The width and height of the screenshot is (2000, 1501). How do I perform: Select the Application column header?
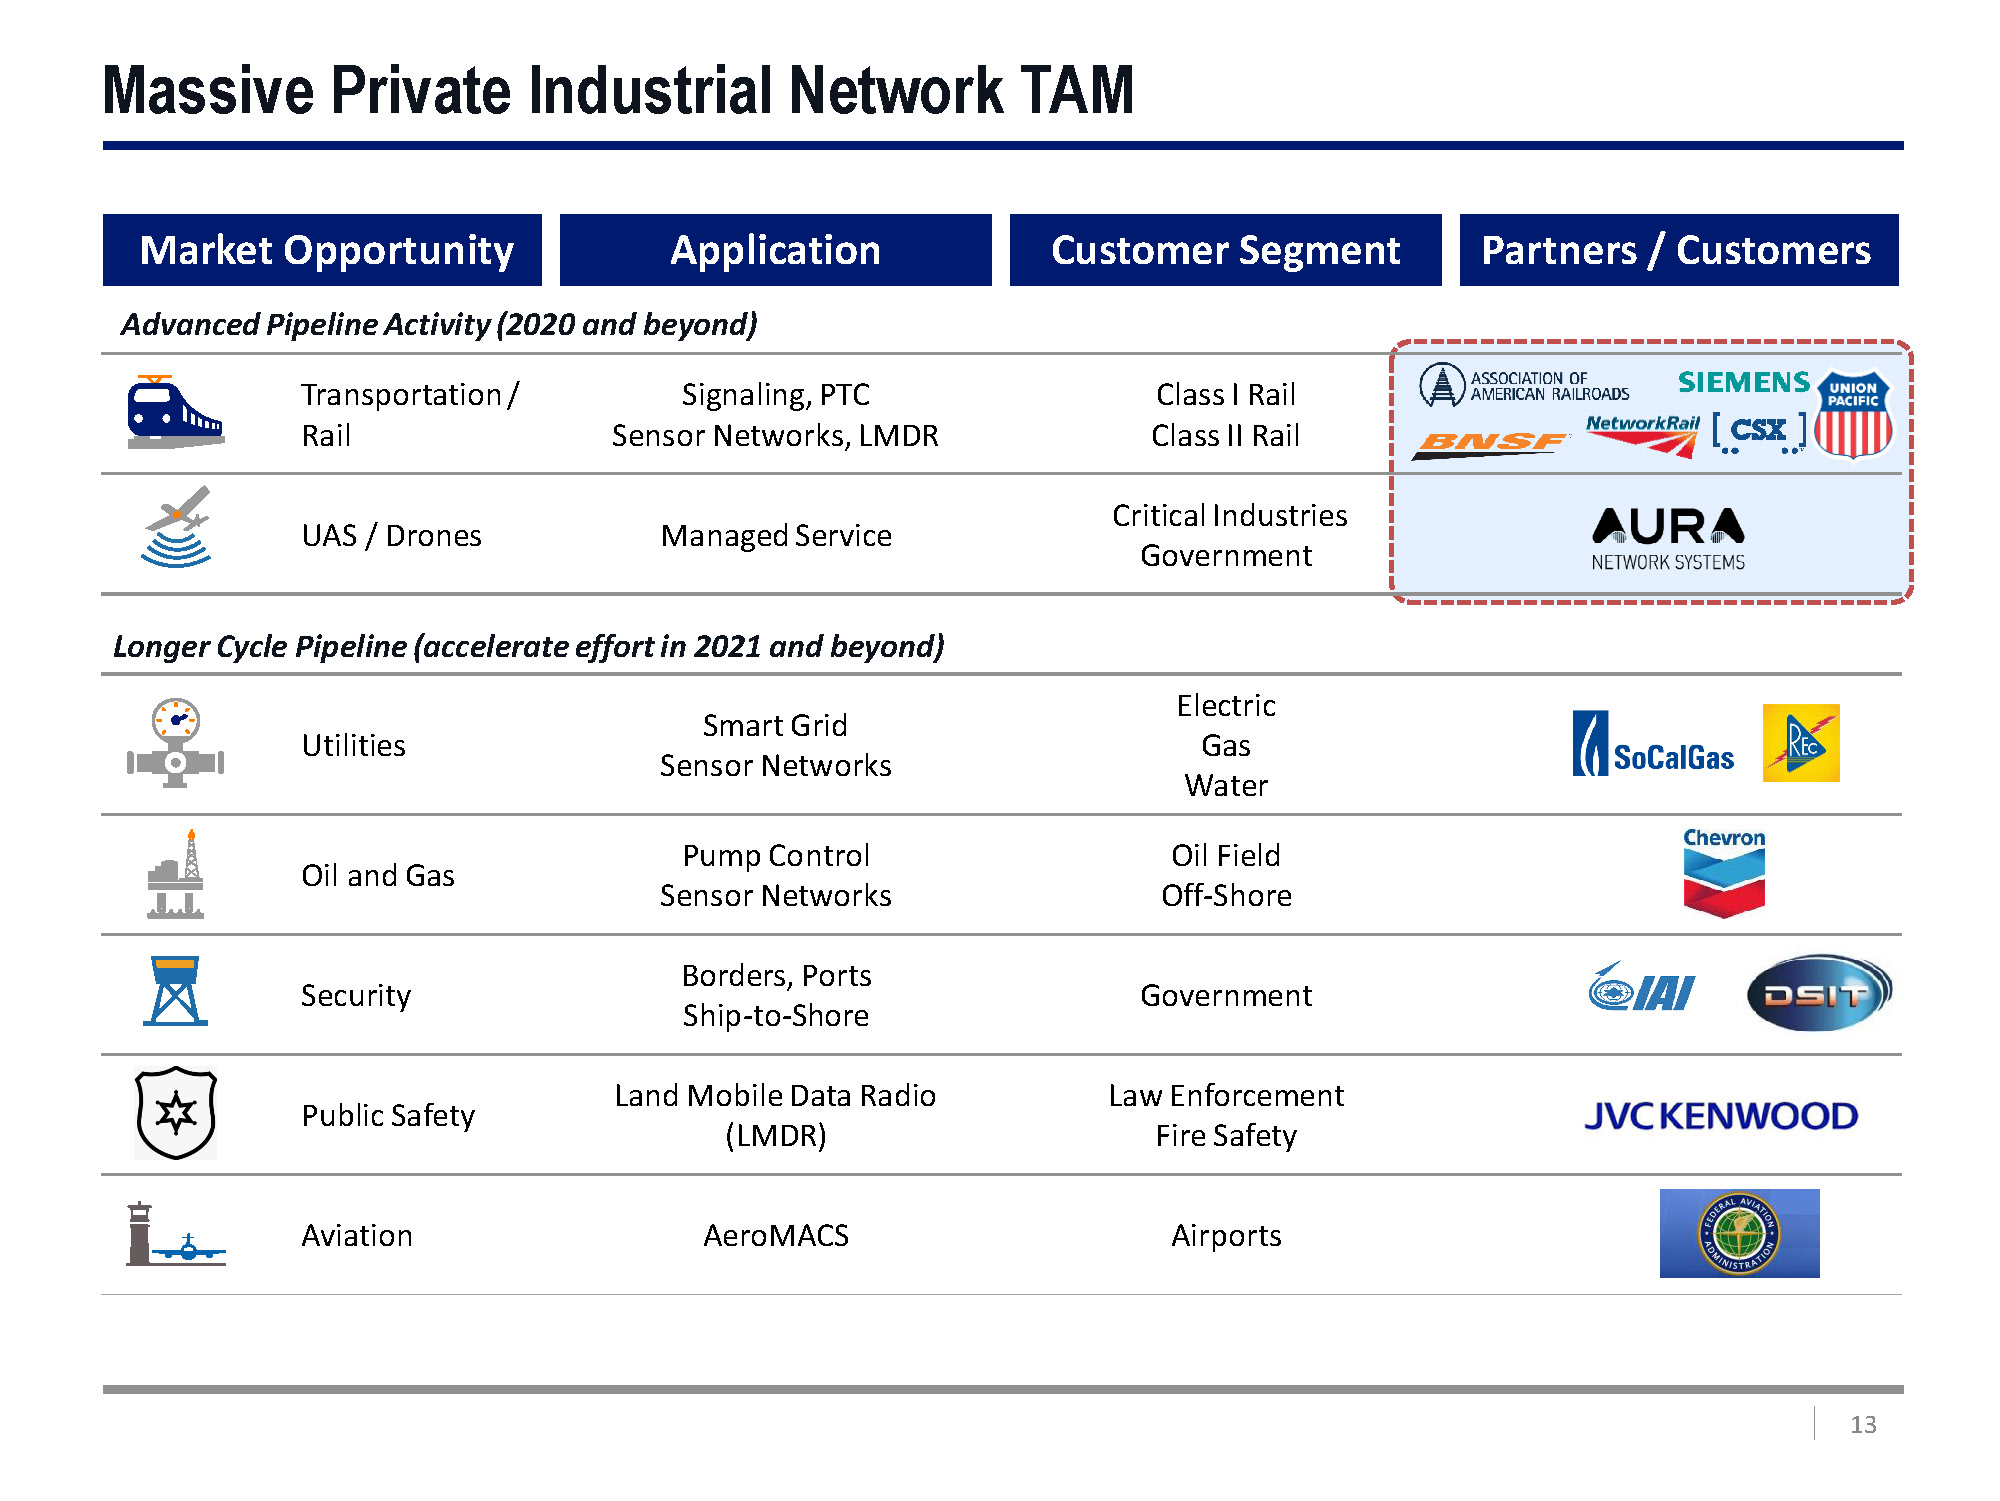tap(775, 250)
